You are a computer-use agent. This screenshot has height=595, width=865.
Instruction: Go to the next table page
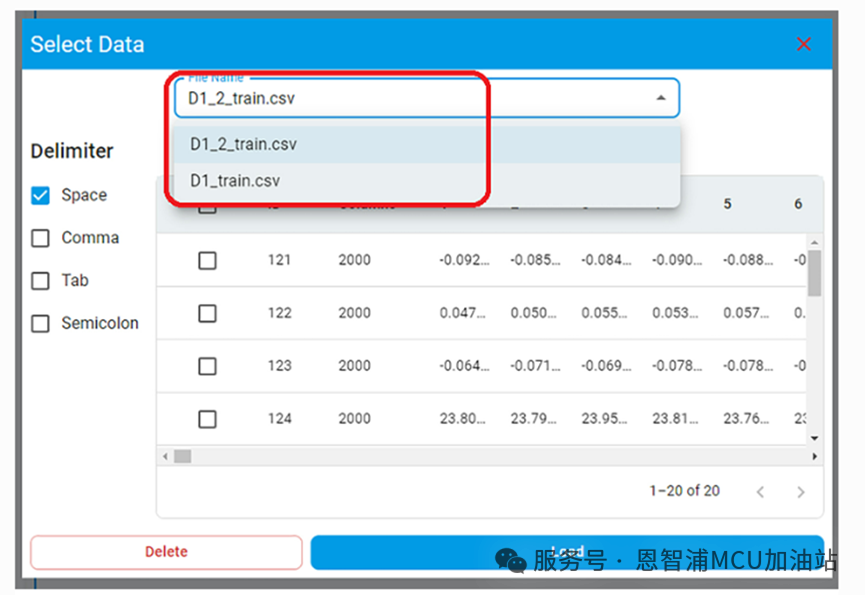point(800,492)
